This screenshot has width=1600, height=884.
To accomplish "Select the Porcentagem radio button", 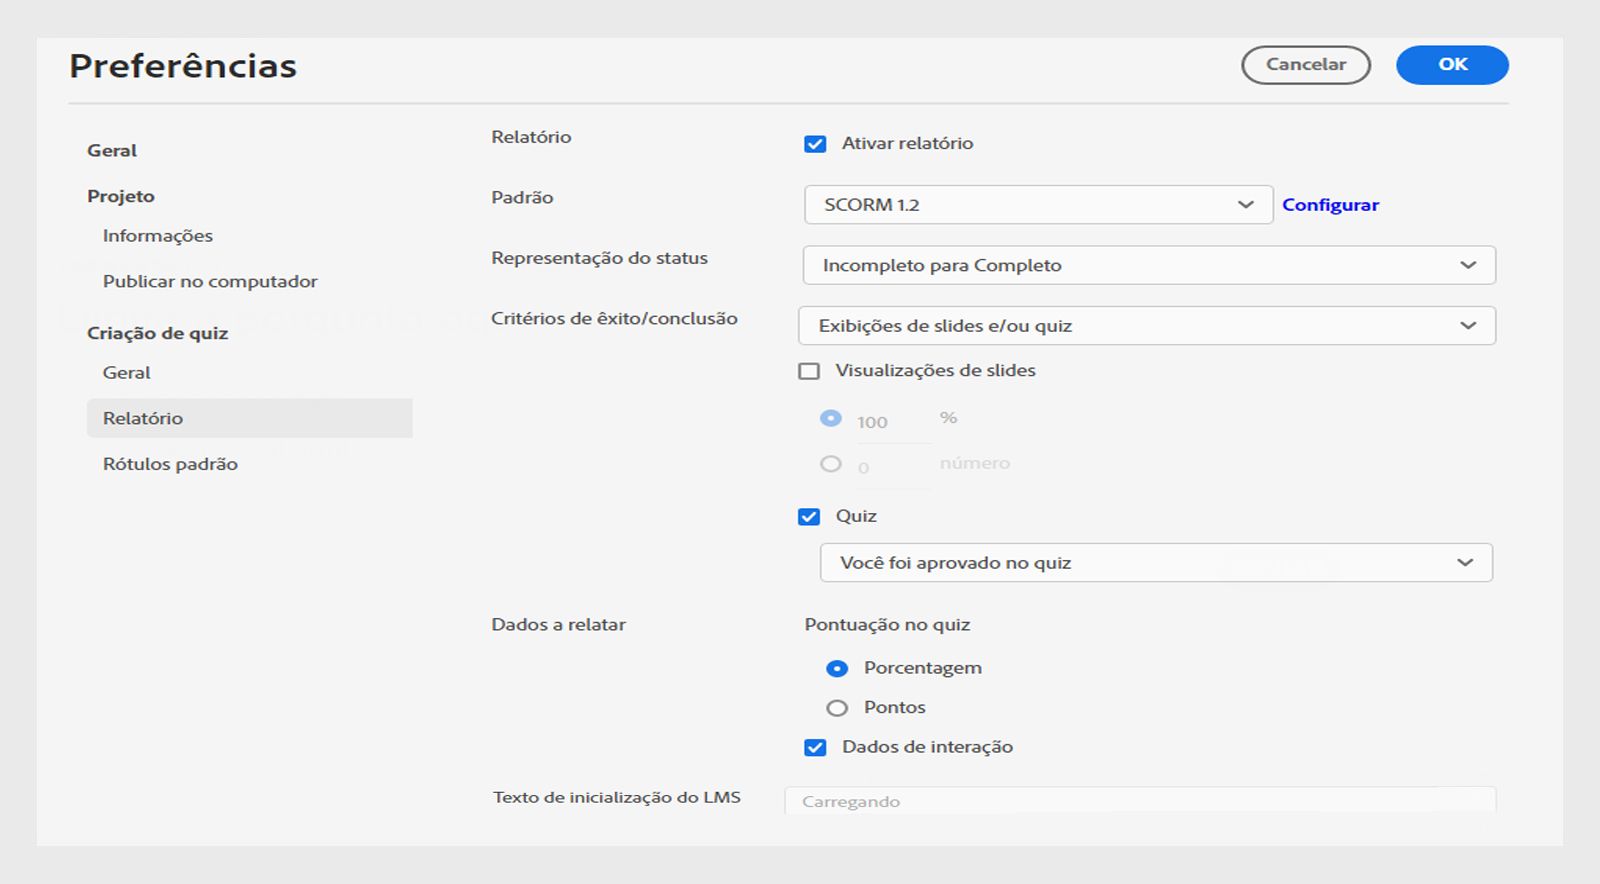I will point(837,669).
